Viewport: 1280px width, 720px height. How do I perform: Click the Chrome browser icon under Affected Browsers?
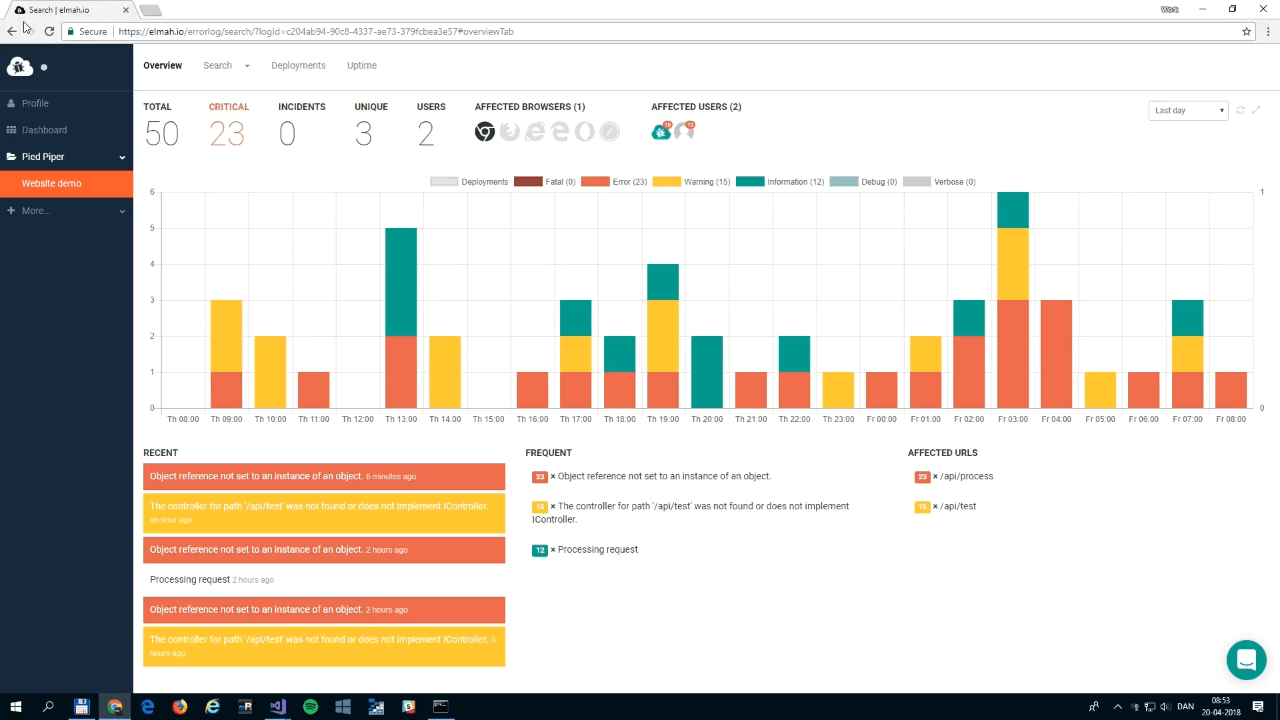tap(485, 131)
